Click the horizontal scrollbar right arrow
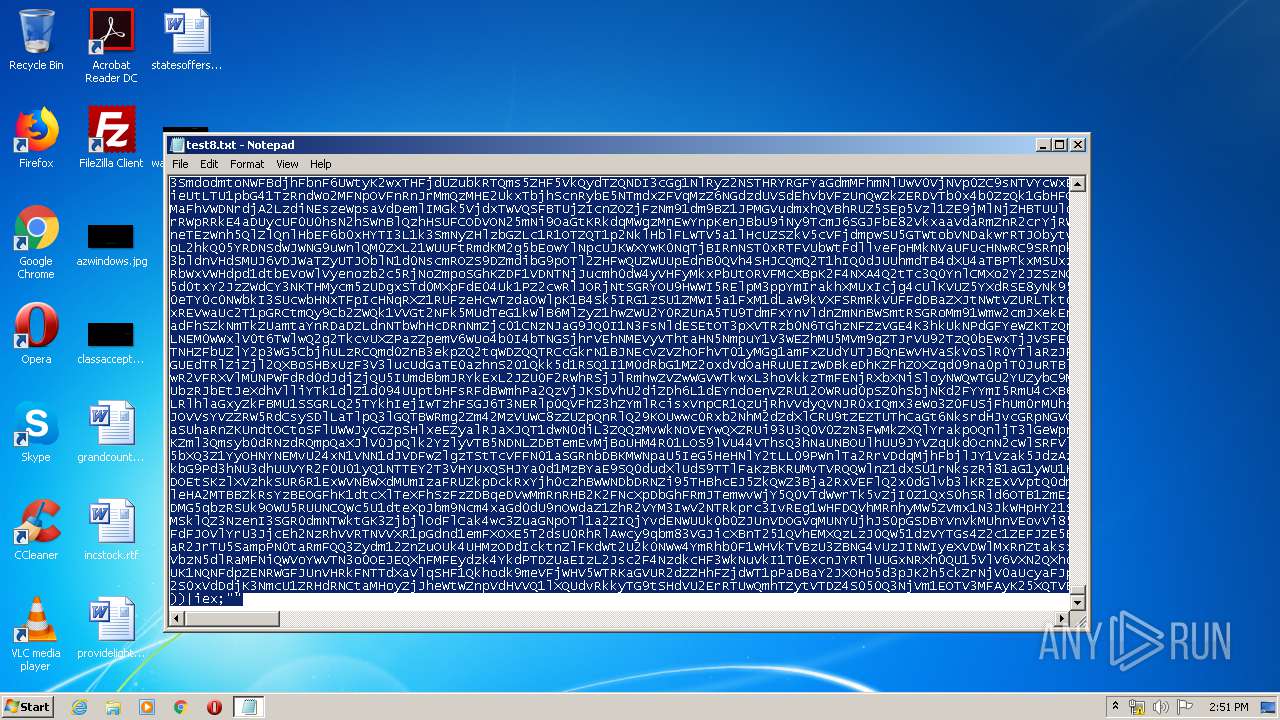 click(1062, 618)
